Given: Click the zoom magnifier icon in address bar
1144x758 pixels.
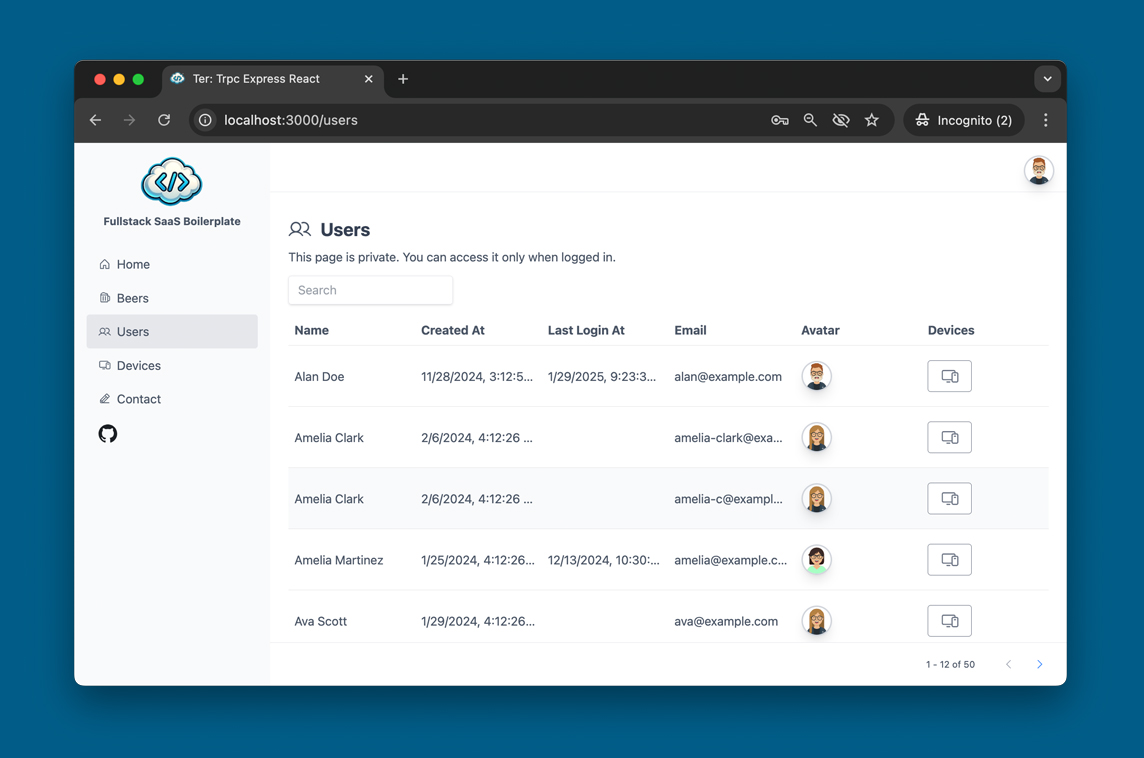Looking at the screenshot, I should [810, 120].
